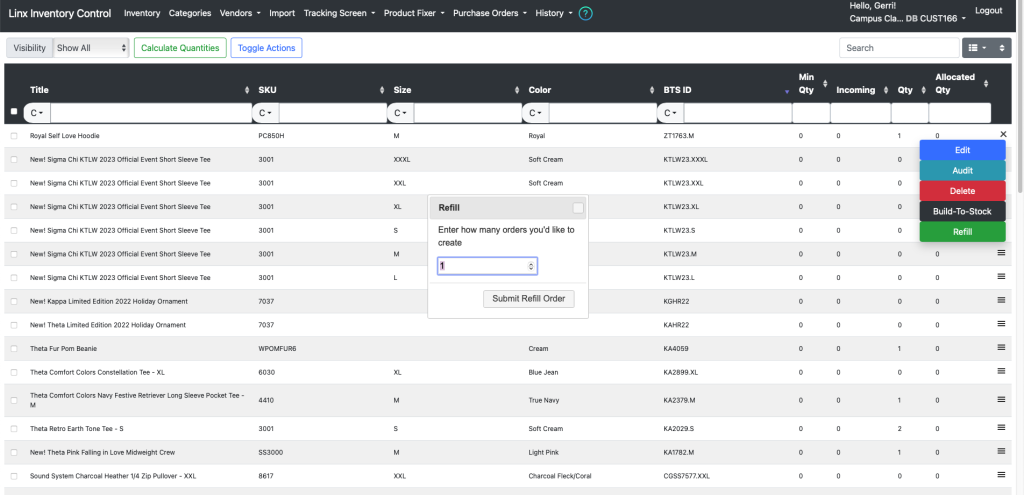1024x495 pixels.
Task: Sort table by Title column arrows
Action: 247,90
